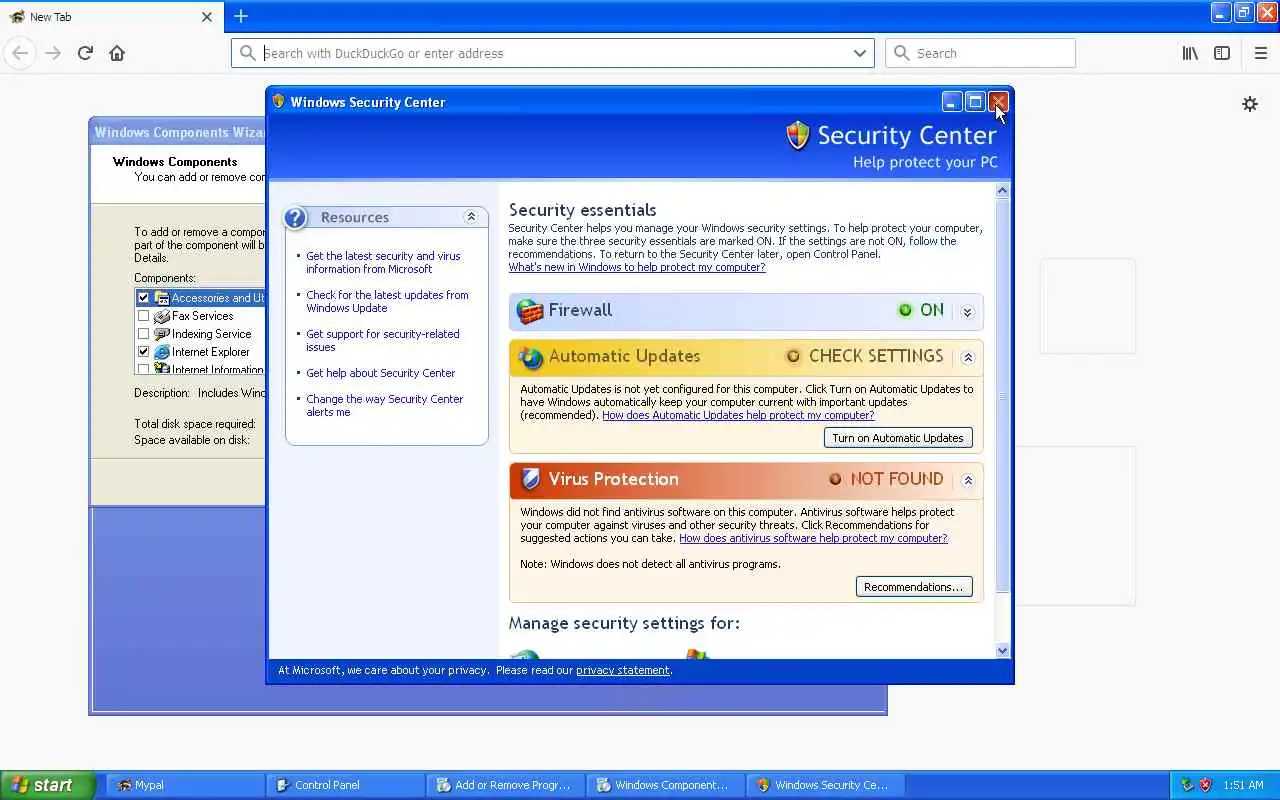Screen dimensions: 1280x800
Task: Click Turn on Automatic Updates button
Action: click(x=898, y=438)
